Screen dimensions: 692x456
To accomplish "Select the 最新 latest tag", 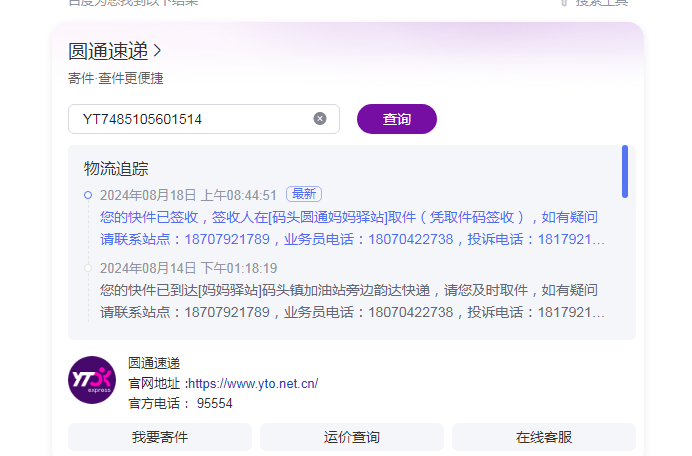I will pyautogui.click(x=304, y=194).
